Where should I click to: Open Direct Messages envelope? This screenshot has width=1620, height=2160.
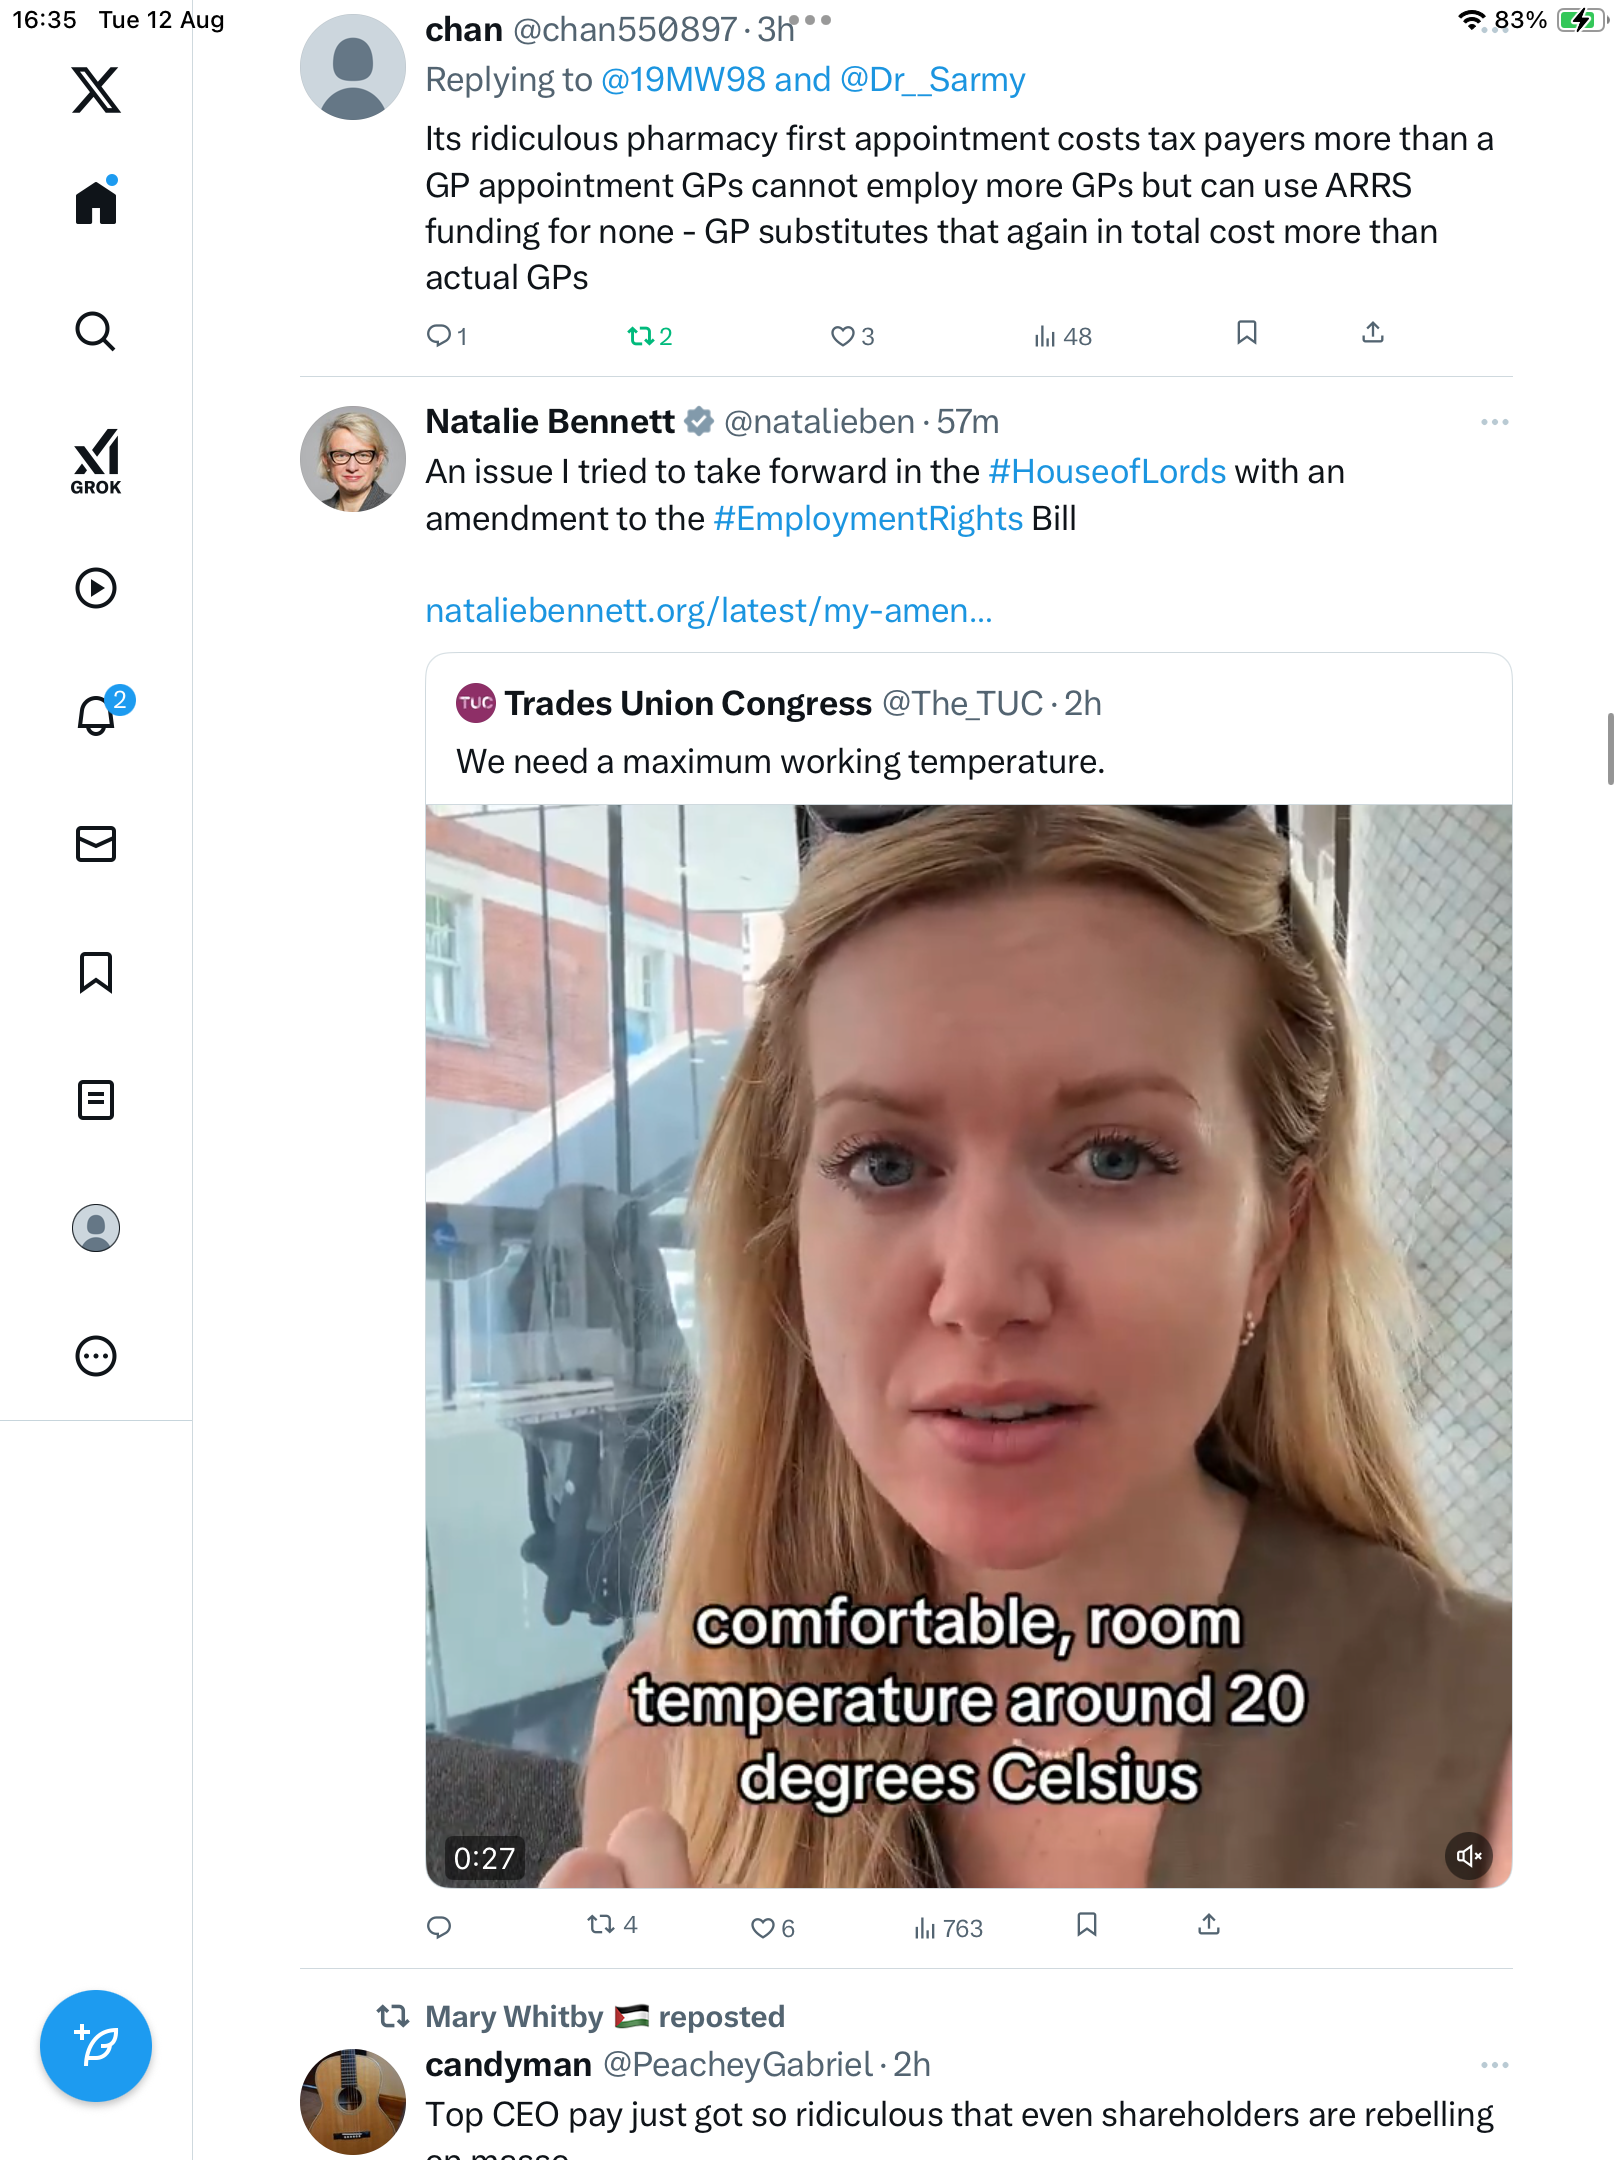pos(96,844)
